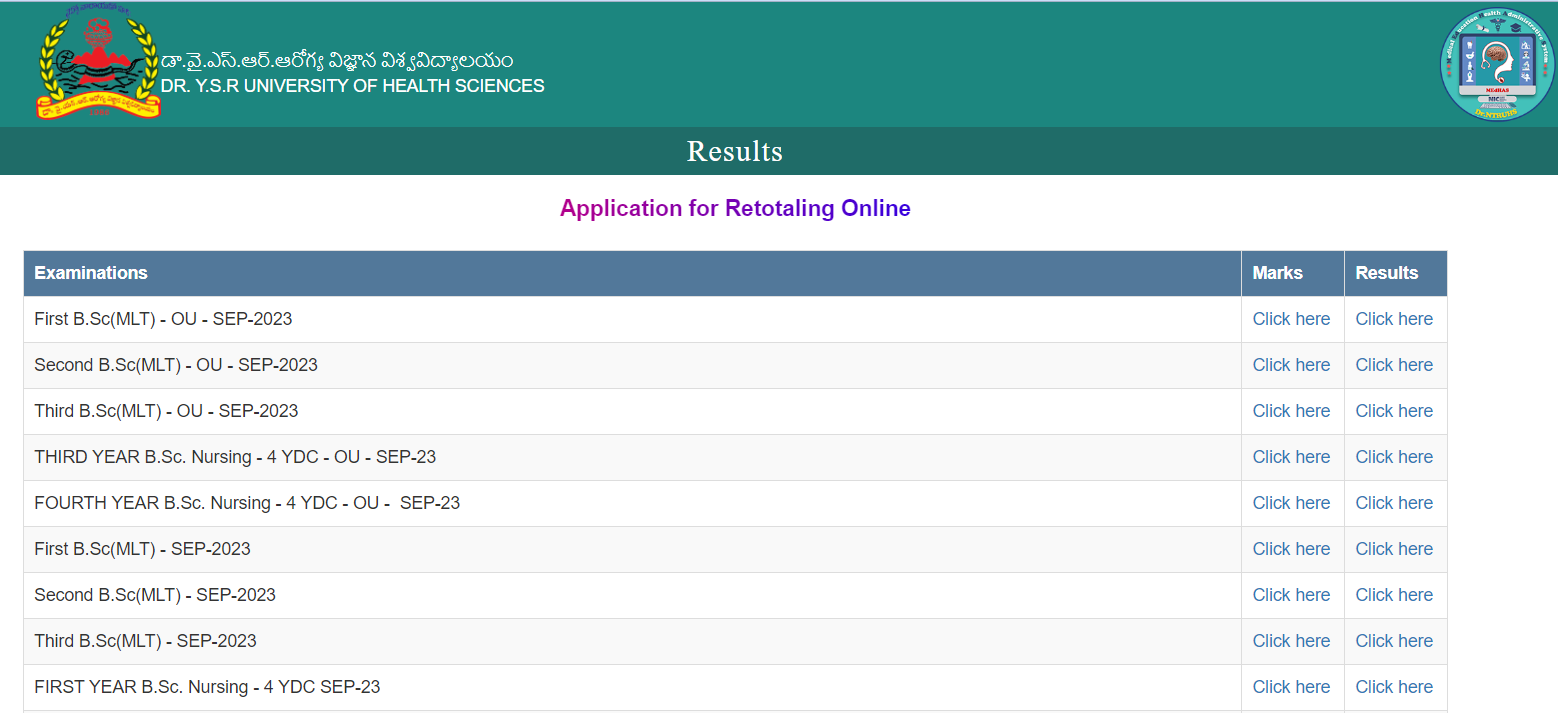Click the YSR University emblem logo
The height and width of the screenshot is (713, 1558).
pos(98,63)
